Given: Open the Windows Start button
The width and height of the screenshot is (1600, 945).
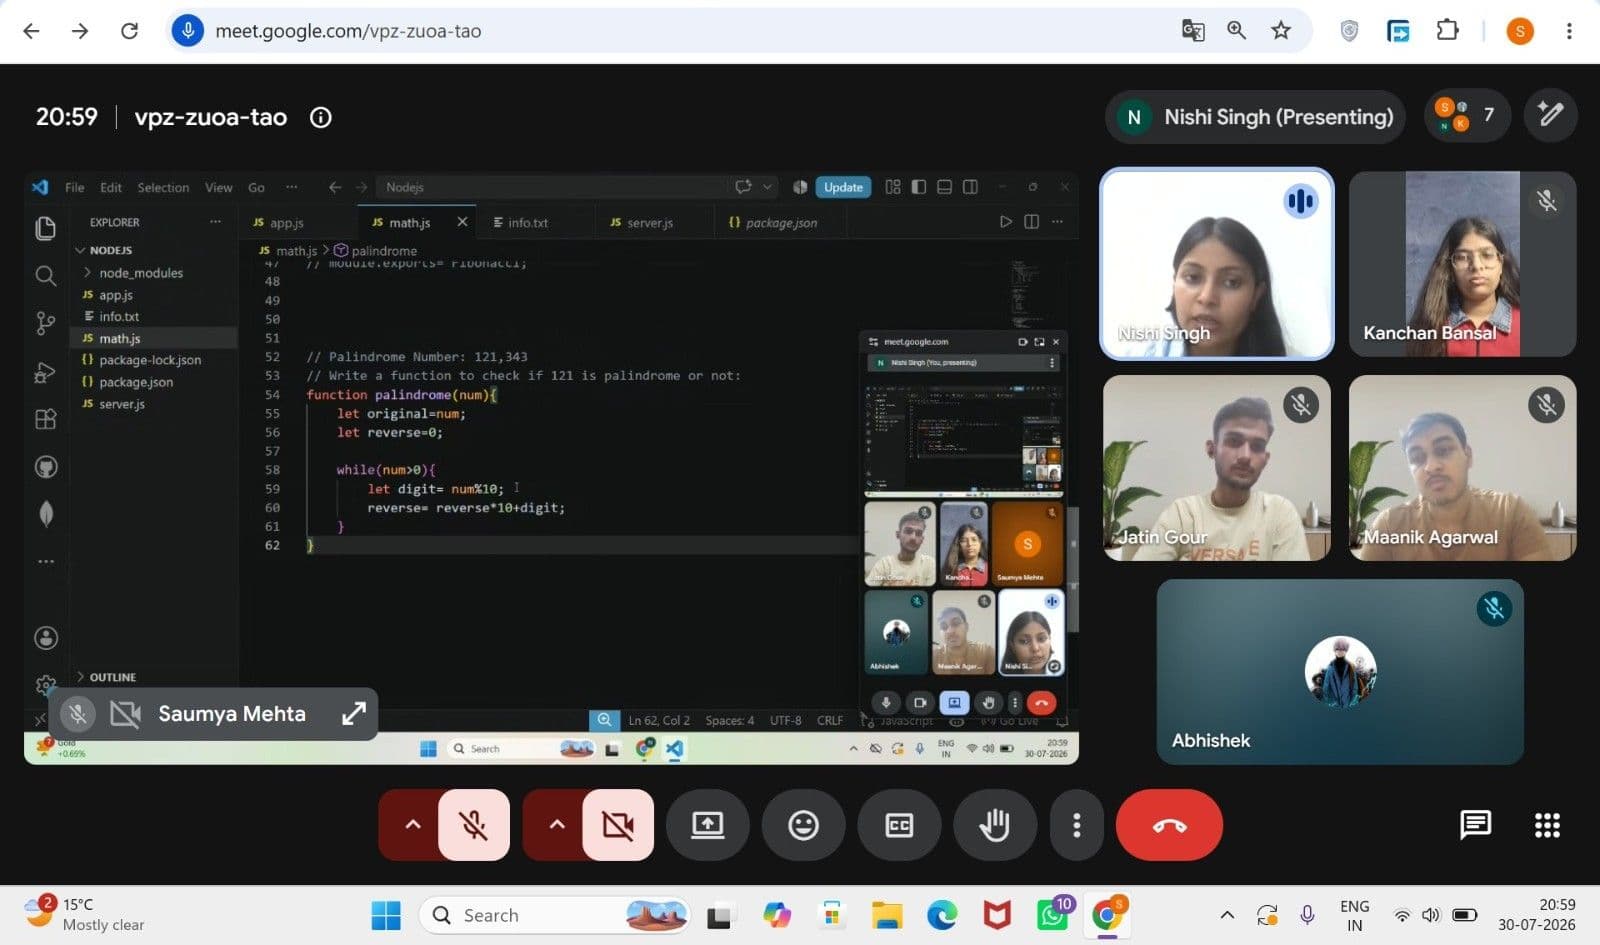Looking at the screenshot, I should tap(386, 915).
